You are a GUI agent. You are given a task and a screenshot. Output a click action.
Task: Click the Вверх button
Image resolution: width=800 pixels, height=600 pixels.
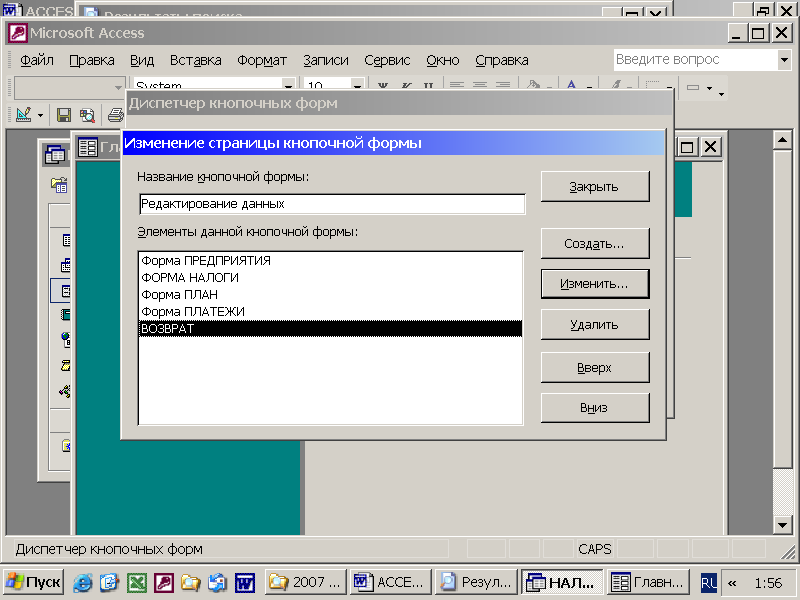595,367
